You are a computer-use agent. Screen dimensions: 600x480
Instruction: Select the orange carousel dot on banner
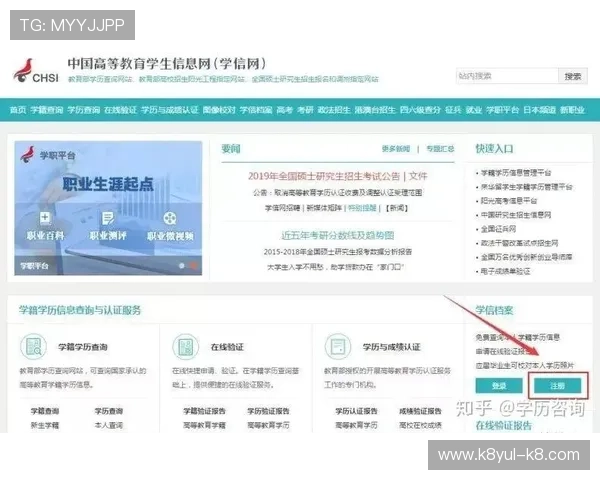194,265
